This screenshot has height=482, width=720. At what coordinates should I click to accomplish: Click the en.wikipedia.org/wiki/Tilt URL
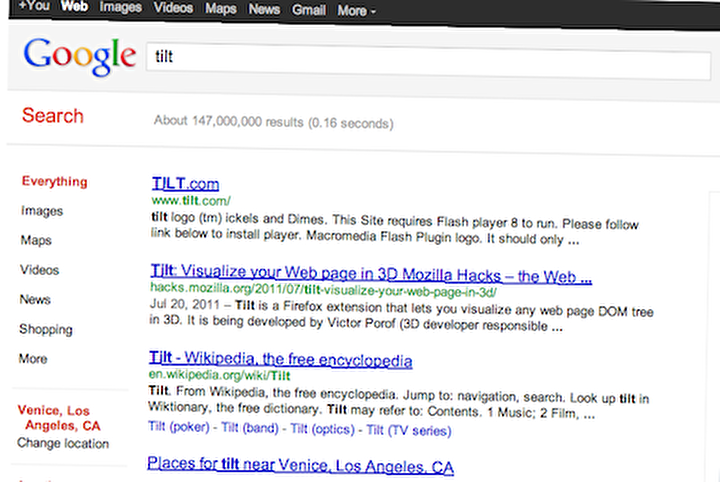pyautogui.click(x=219, y=375)
